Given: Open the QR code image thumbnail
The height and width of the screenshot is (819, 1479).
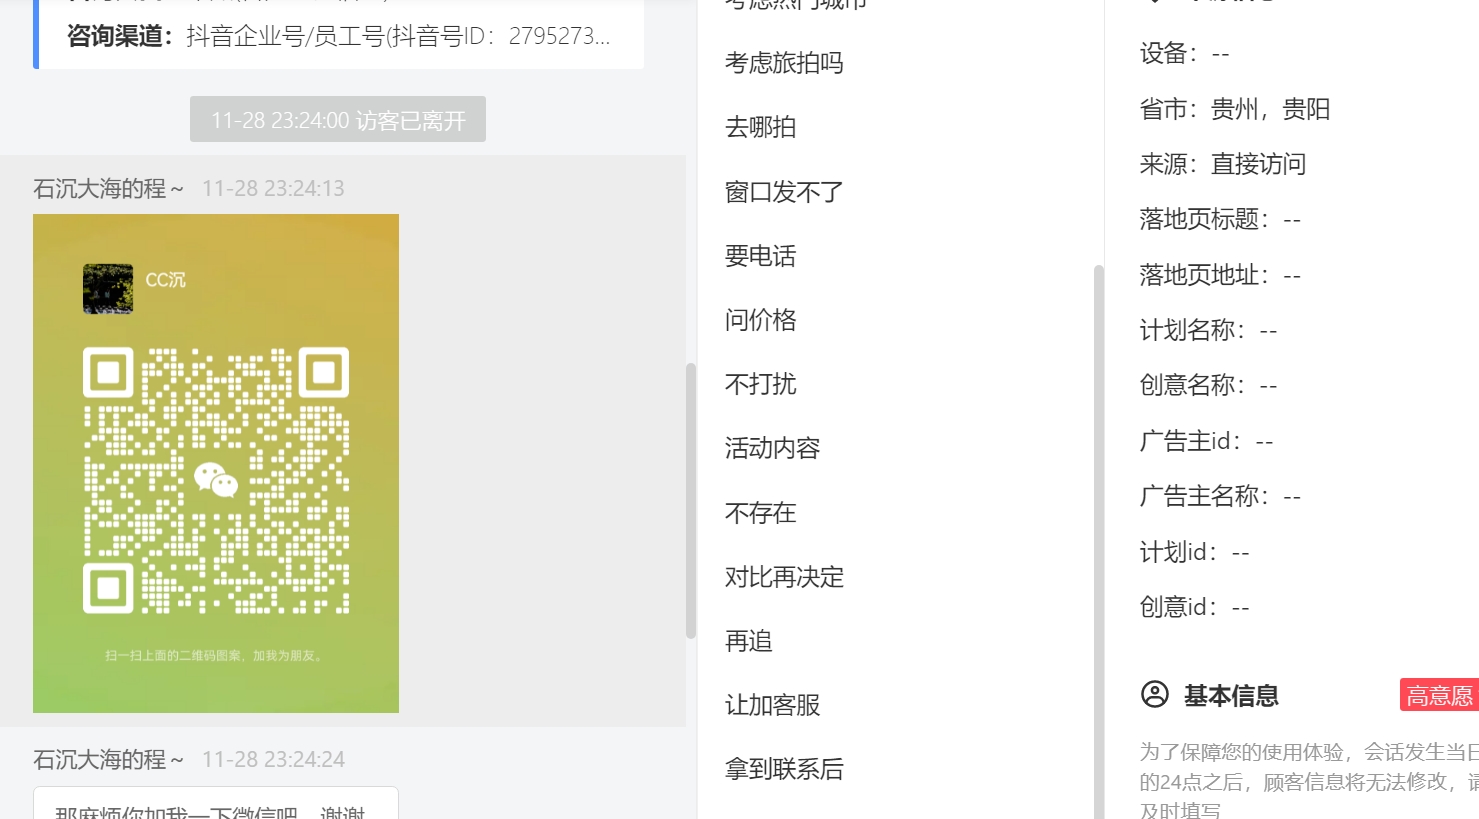Looking at the screenshot, I should (216, 463).
